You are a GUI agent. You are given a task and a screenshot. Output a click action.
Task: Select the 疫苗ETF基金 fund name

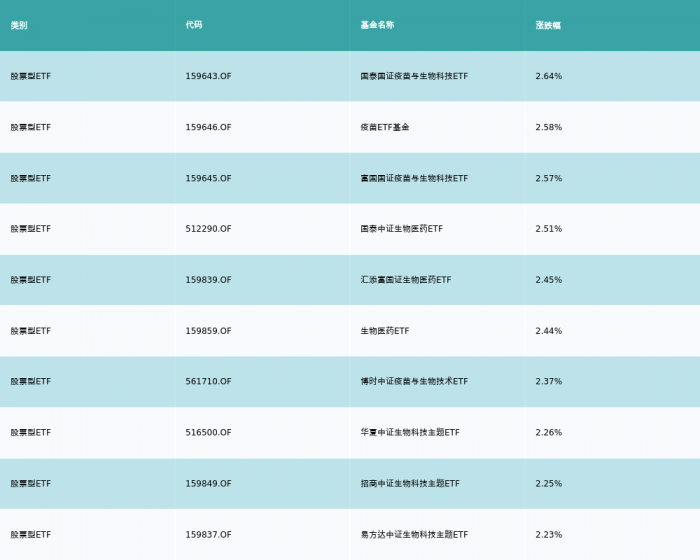385,127
